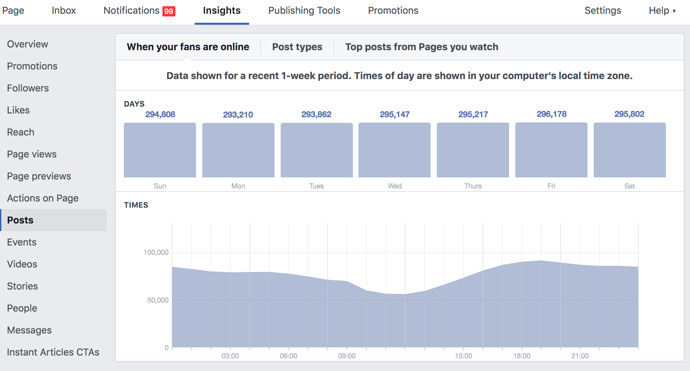The height and width of the screenshot is (371, 690).
Task: Select the Friday bar in Days chart
Action: tap(551, 150)
